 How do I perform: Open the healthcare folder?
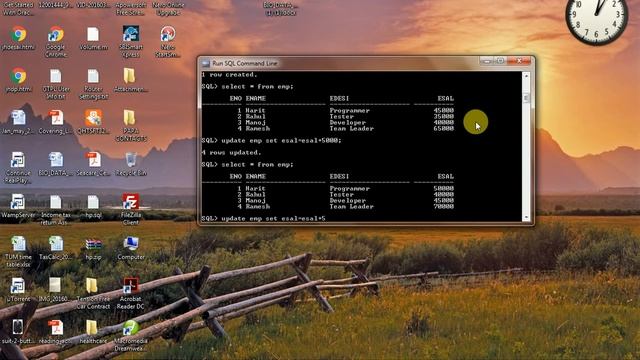click(x=92, y=327)
